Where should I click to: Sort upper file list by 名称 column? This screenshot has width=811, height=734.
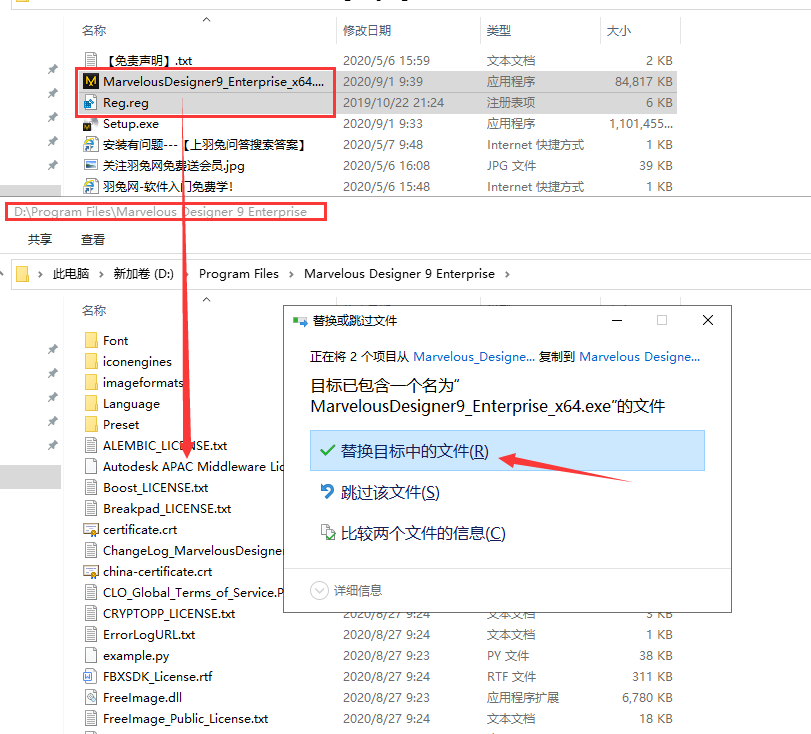click(x=94, y=31)
